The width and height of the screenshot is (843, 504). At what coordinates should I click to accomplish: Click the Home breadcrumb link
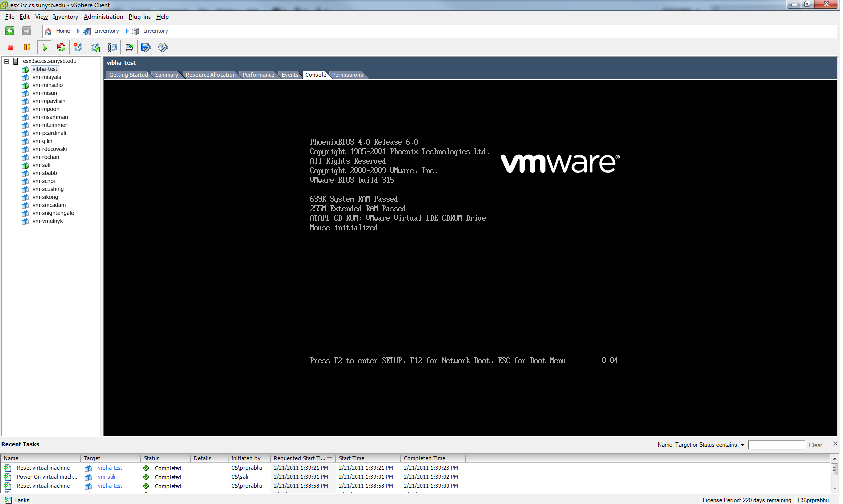[63, 31]
